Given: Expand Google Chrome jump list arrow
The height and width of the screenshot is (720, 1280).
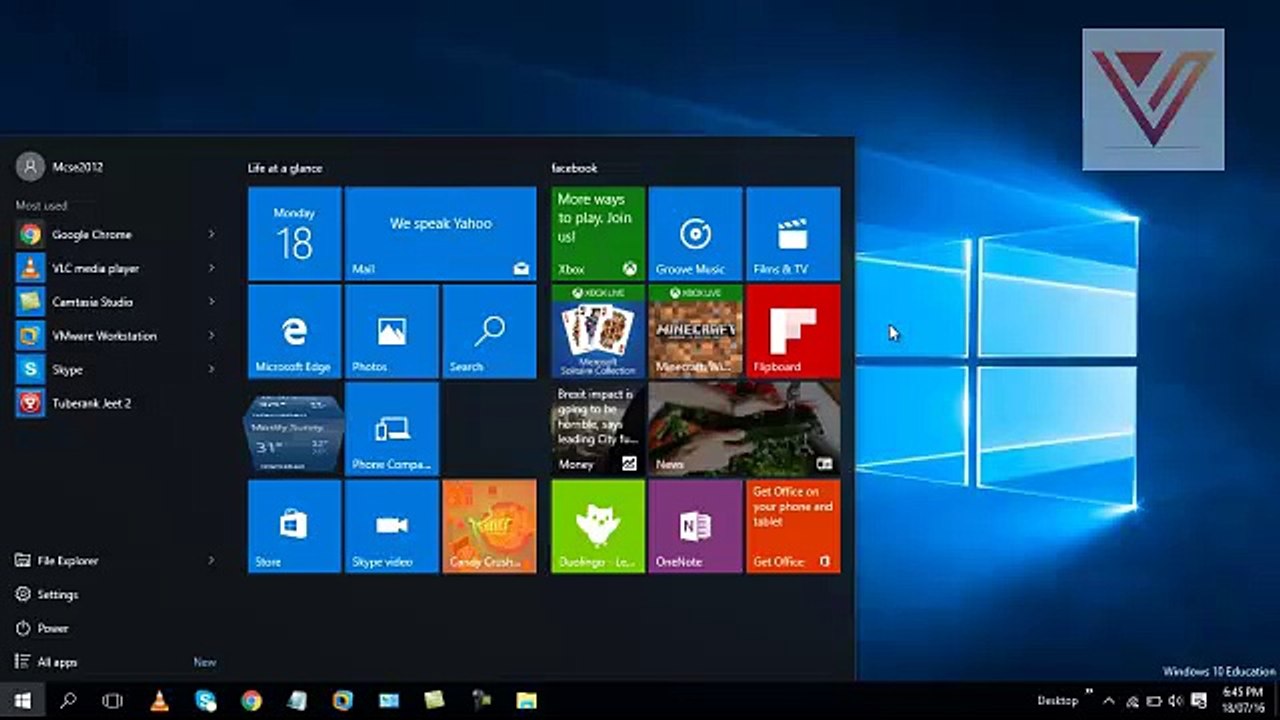Looking at the screenshot, I should tap(211, 234).
